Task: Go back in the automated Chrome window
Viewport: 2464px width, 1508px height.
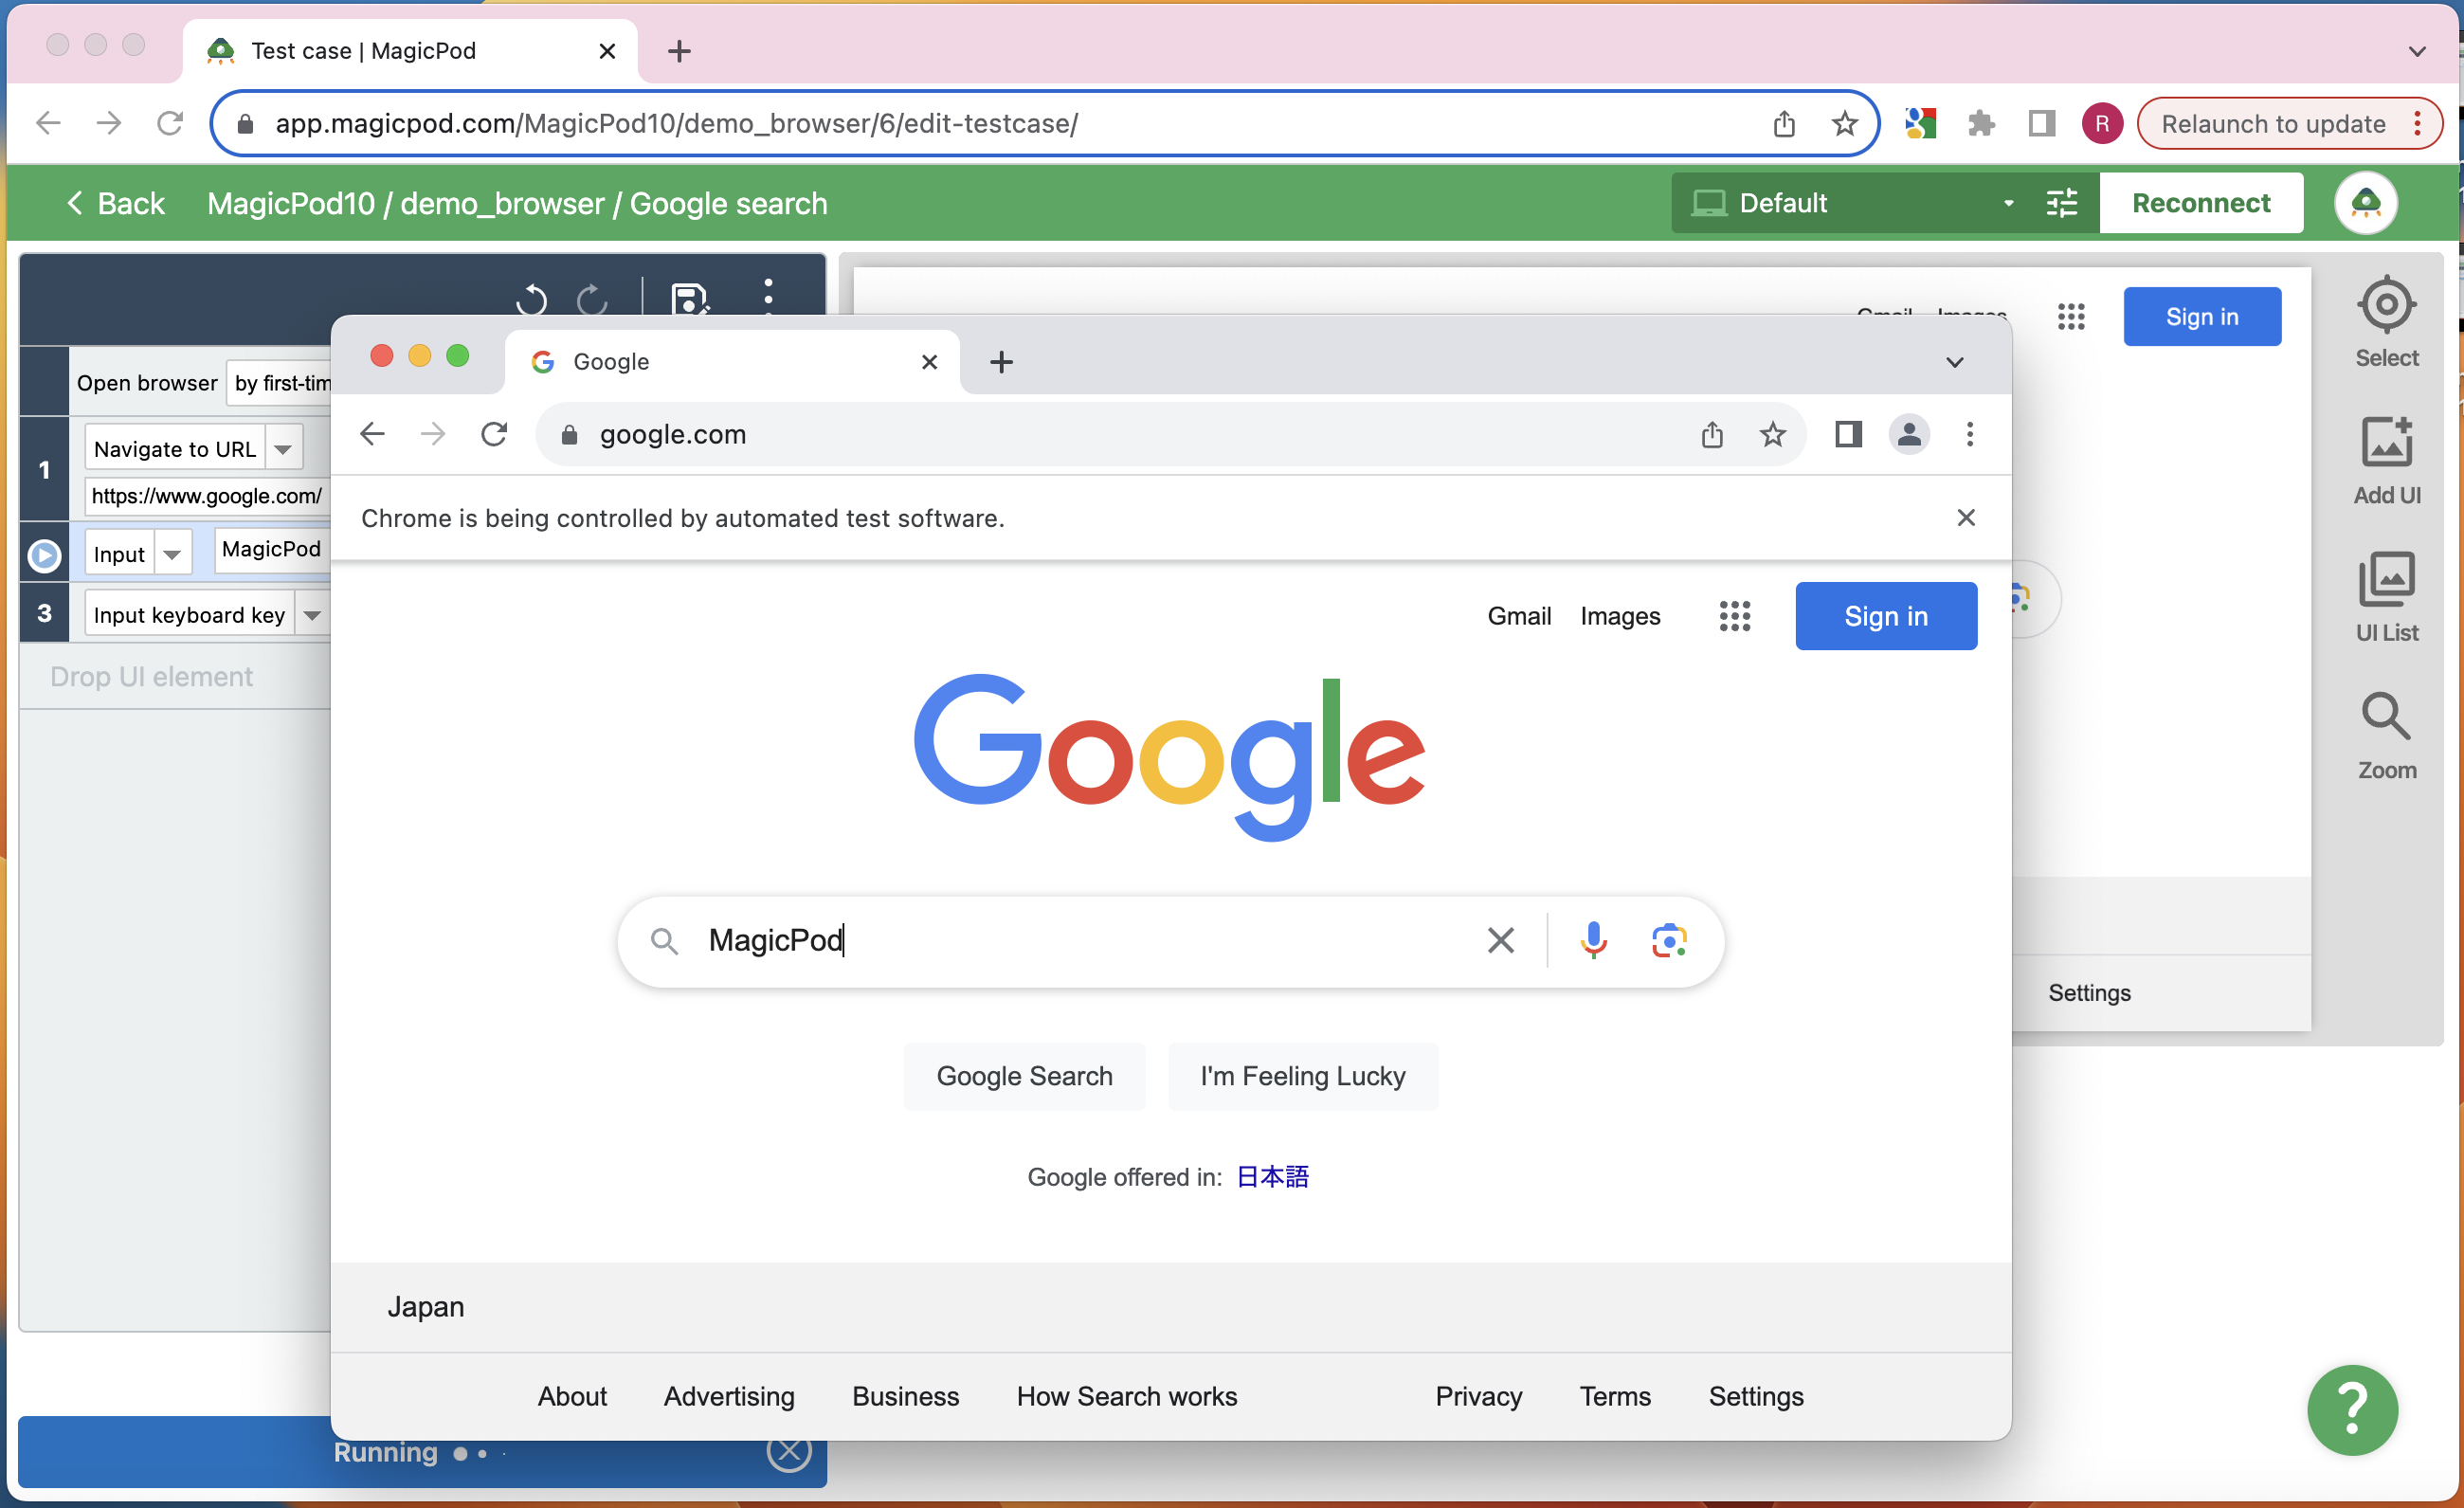Action: [x=372, y=434]
